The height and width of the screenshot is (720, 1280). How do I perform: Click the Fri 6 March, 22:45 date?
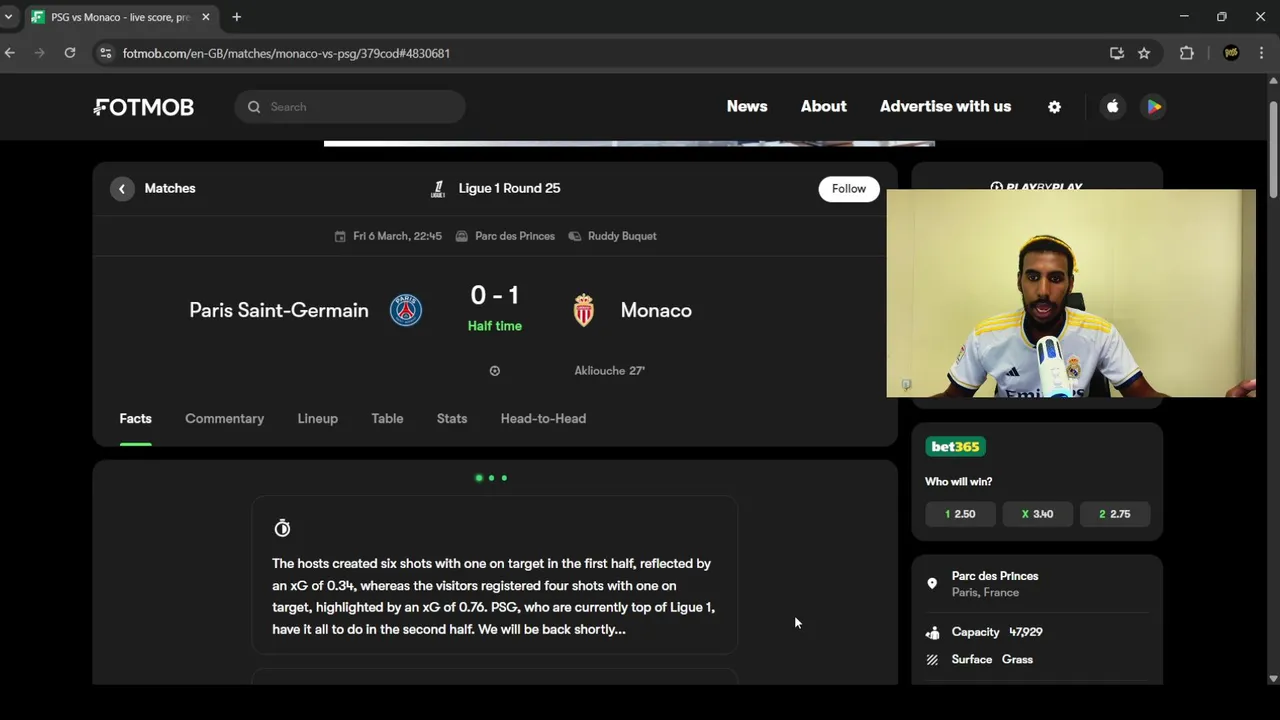coord(397,236)
